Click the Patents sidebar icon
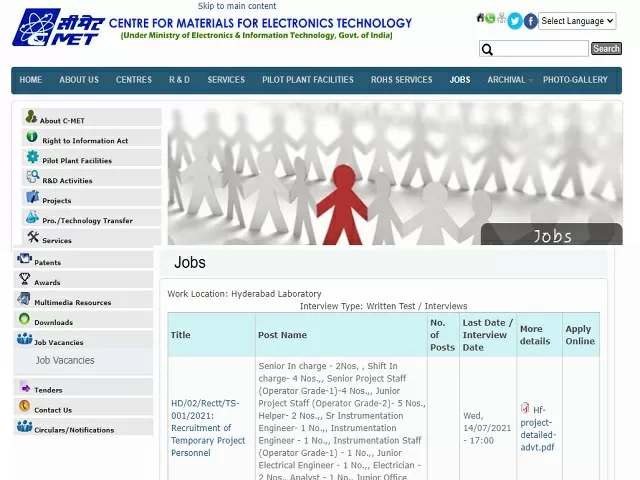The height and width of the screenshot is (480, 640). (24, 258)
